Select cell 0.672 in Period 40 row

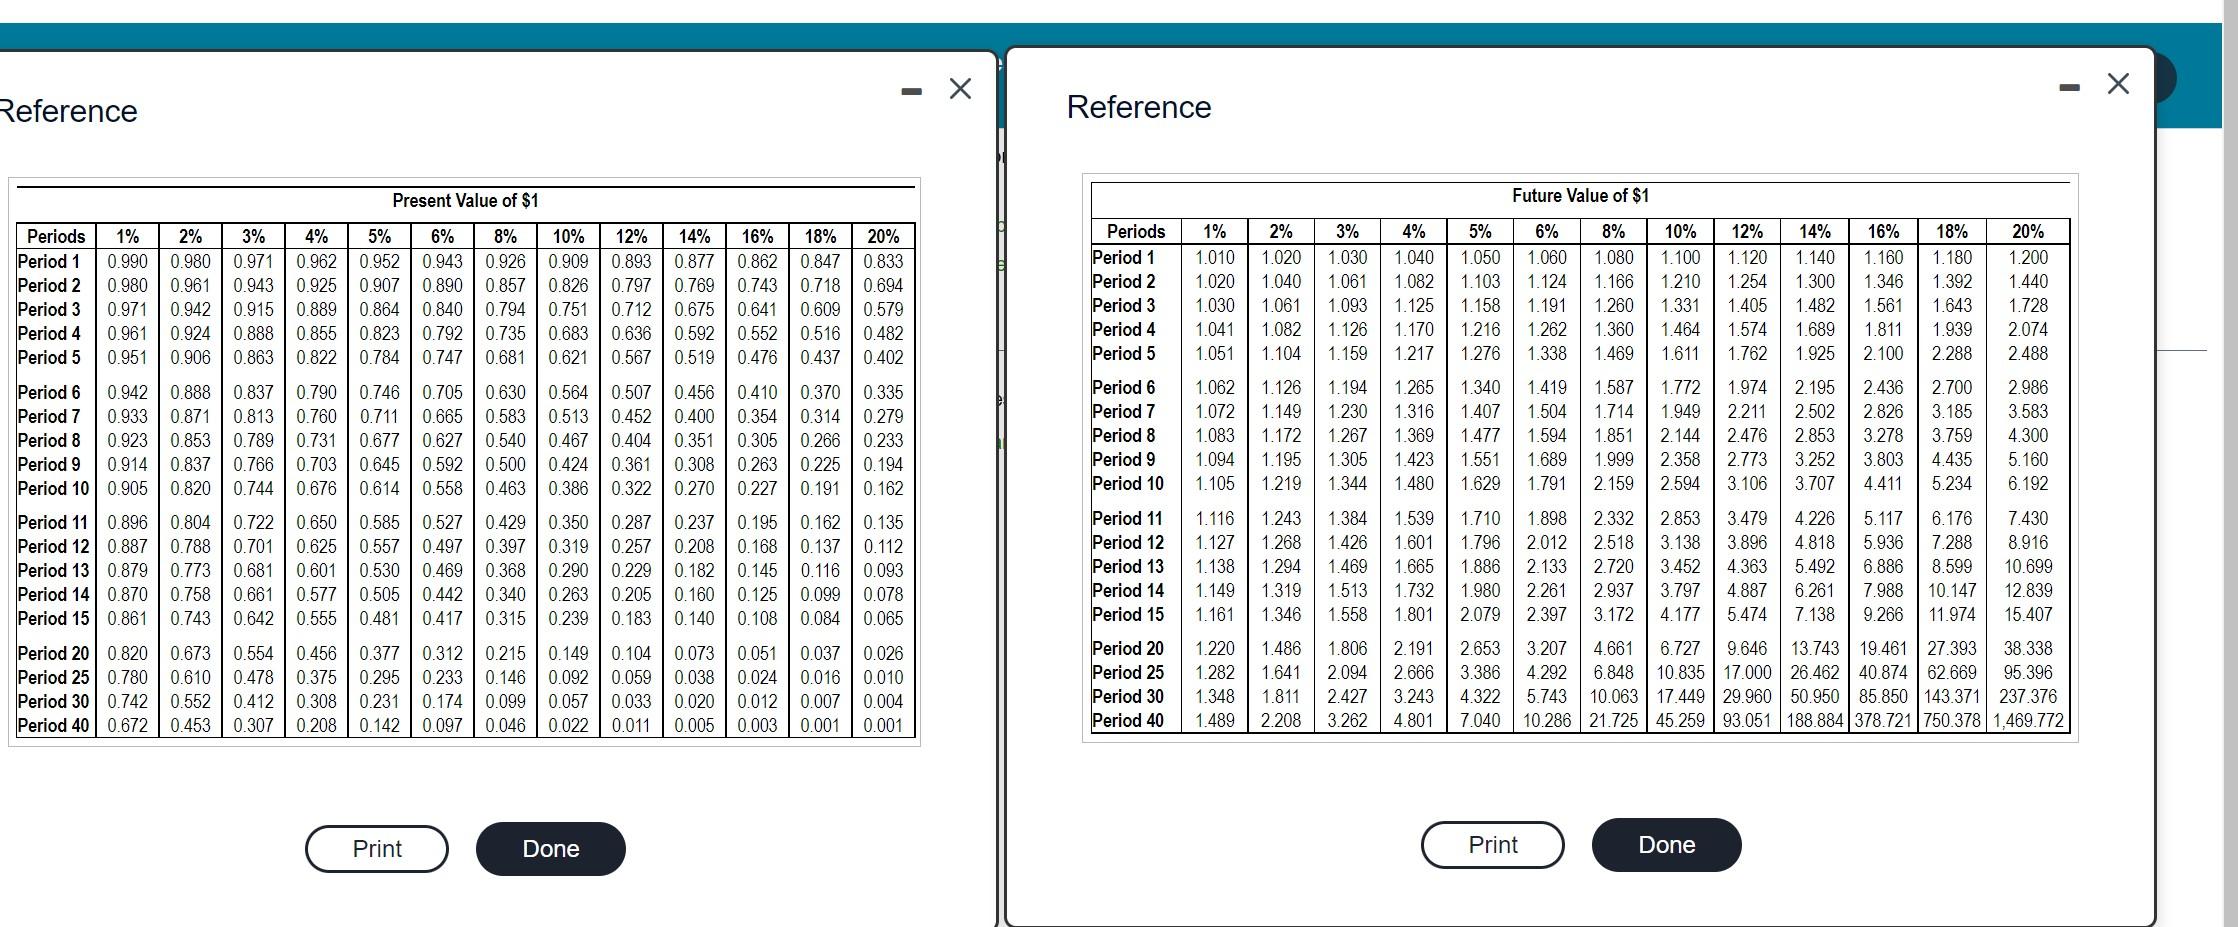(127, 726)
